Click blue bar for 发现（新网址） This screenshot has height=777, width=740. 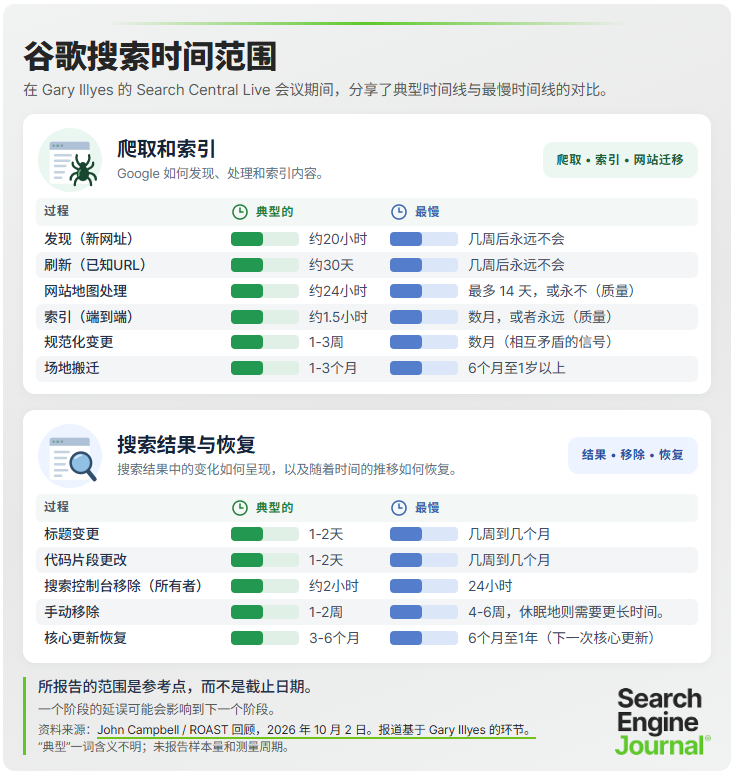[x=424, y=239]
